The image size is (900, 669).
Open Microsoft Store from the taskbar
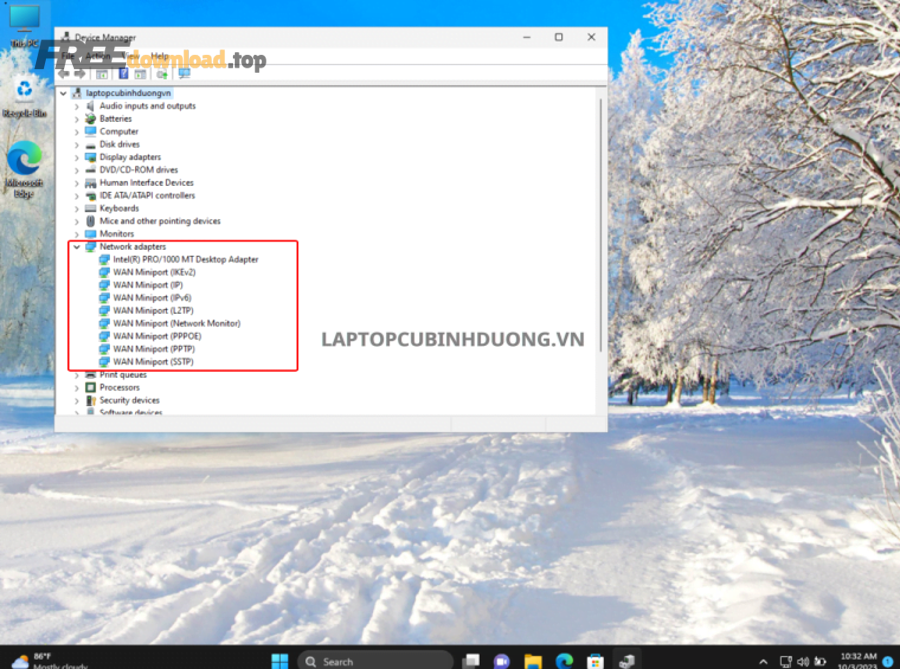595,661
